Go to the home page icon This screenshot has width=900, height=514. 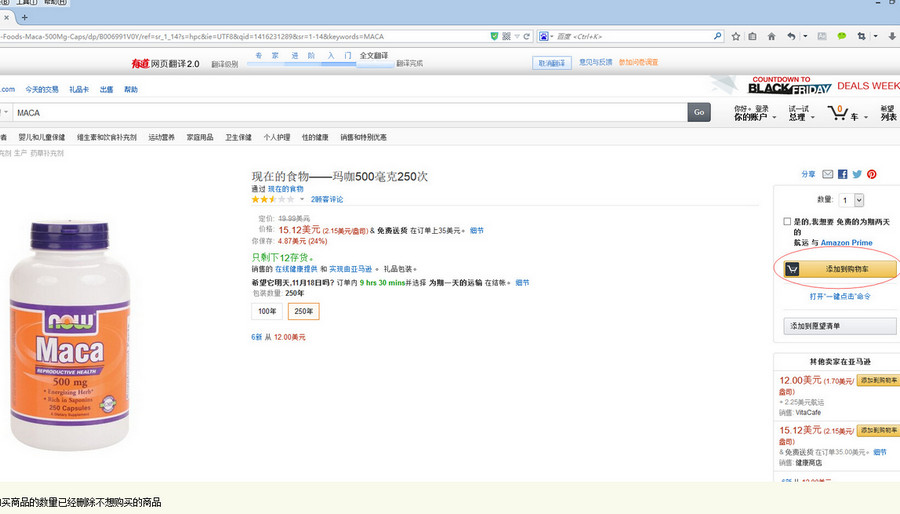coord(771,36)
